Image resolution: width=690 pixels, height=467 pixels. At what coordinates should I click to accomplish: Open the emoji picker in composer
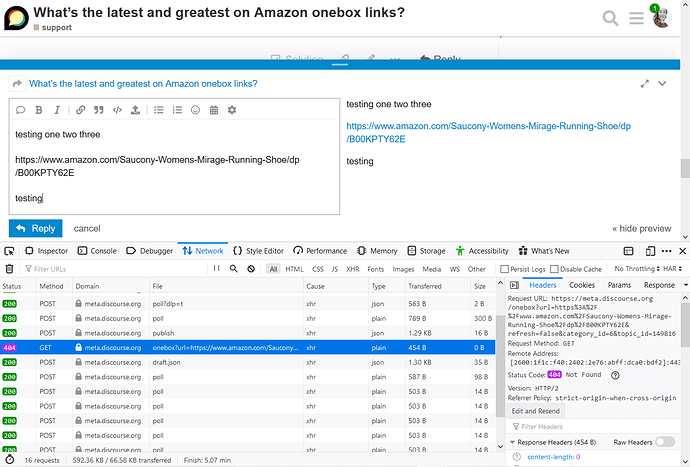[x=195, y=110]
